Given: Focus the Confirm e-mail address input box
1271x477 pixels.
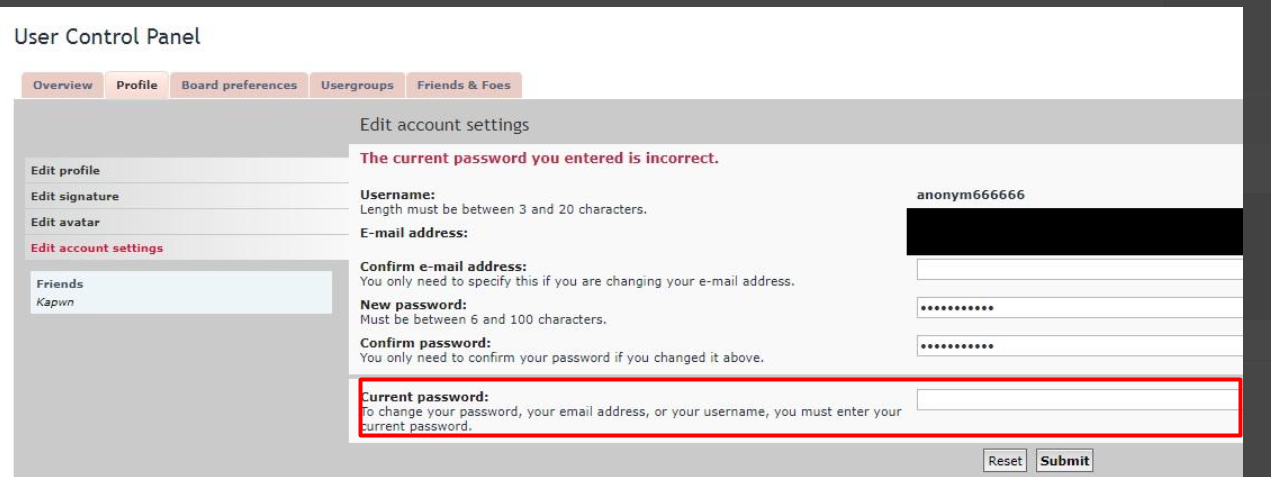Looking at the screenshot, I should coord(1078,269).
